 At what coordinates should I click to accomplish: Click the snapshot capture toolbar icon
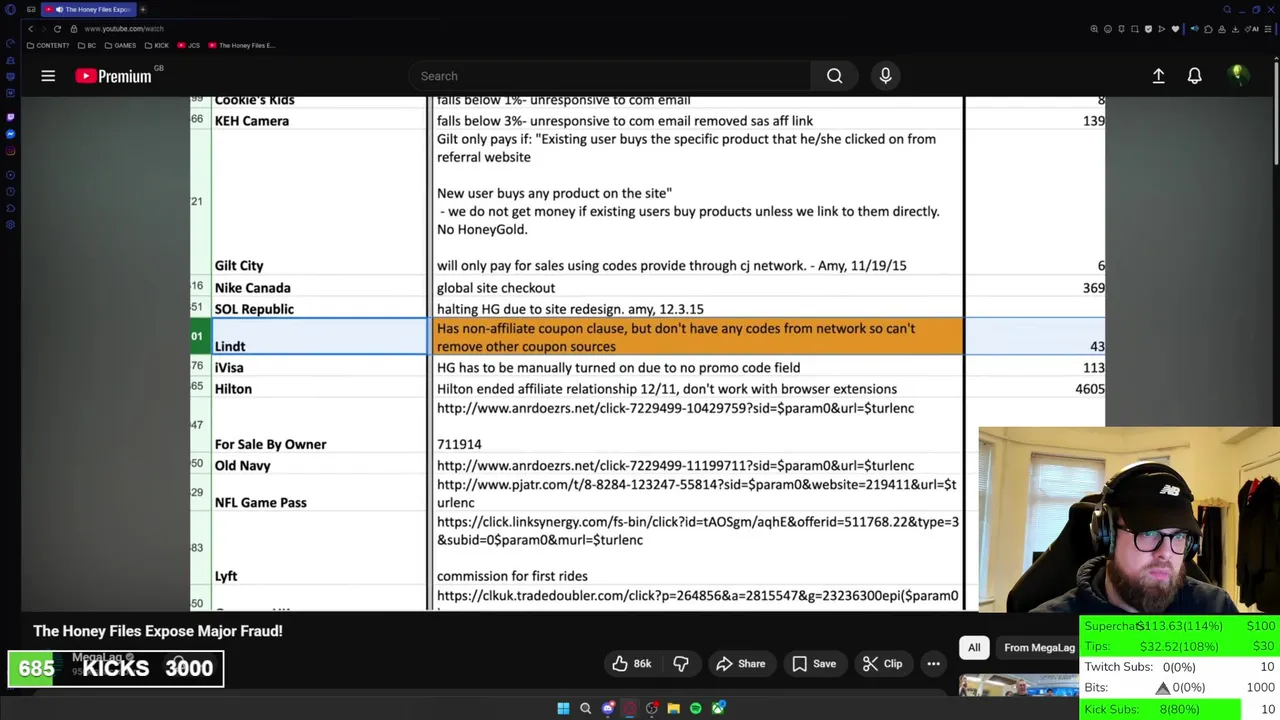(x=1135, y=29)
